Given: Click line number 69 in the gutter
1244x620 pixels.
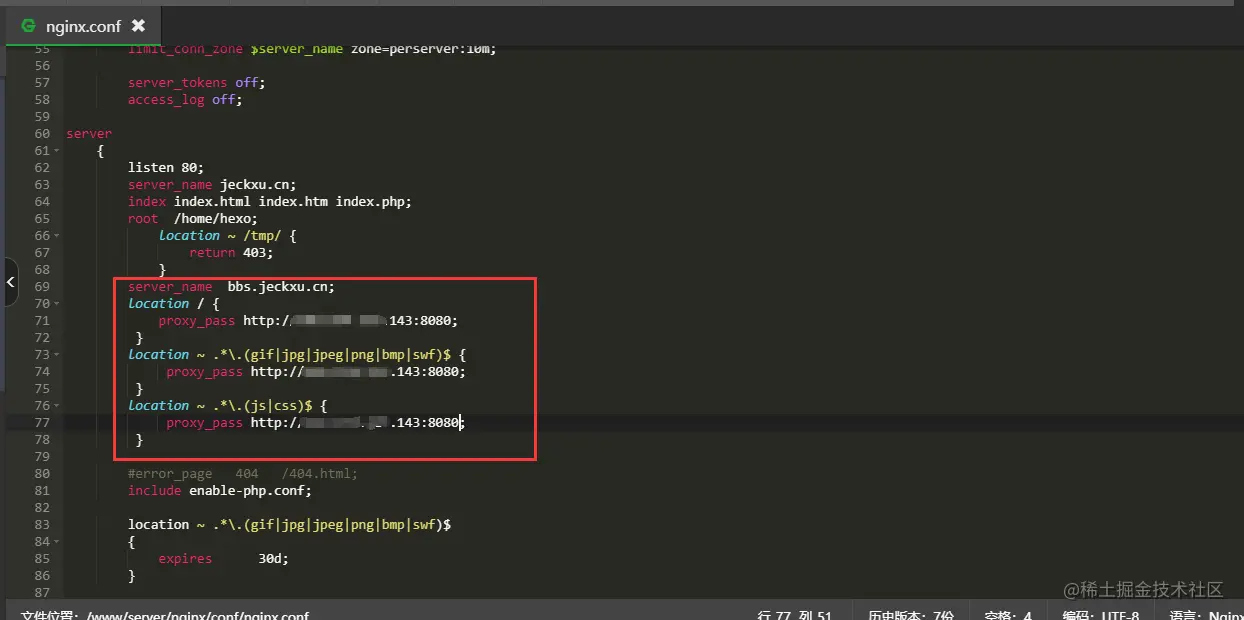Looking at the screenshot, I should click(41, 287).
